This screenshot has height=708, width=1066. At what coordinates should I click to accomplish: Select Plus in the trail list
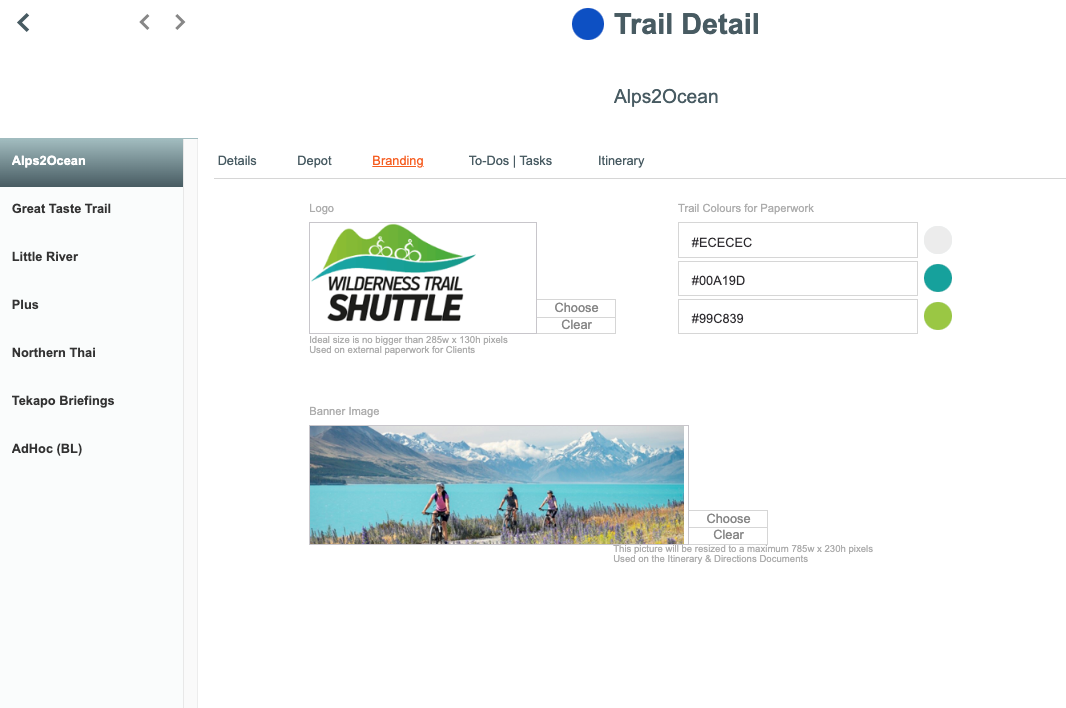pos(91,305)
